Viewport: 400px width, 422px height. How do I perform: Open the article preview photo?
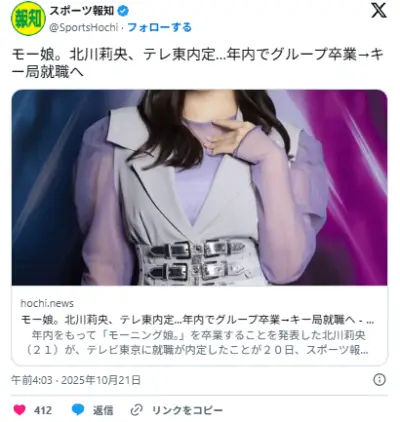click(200, 188)
